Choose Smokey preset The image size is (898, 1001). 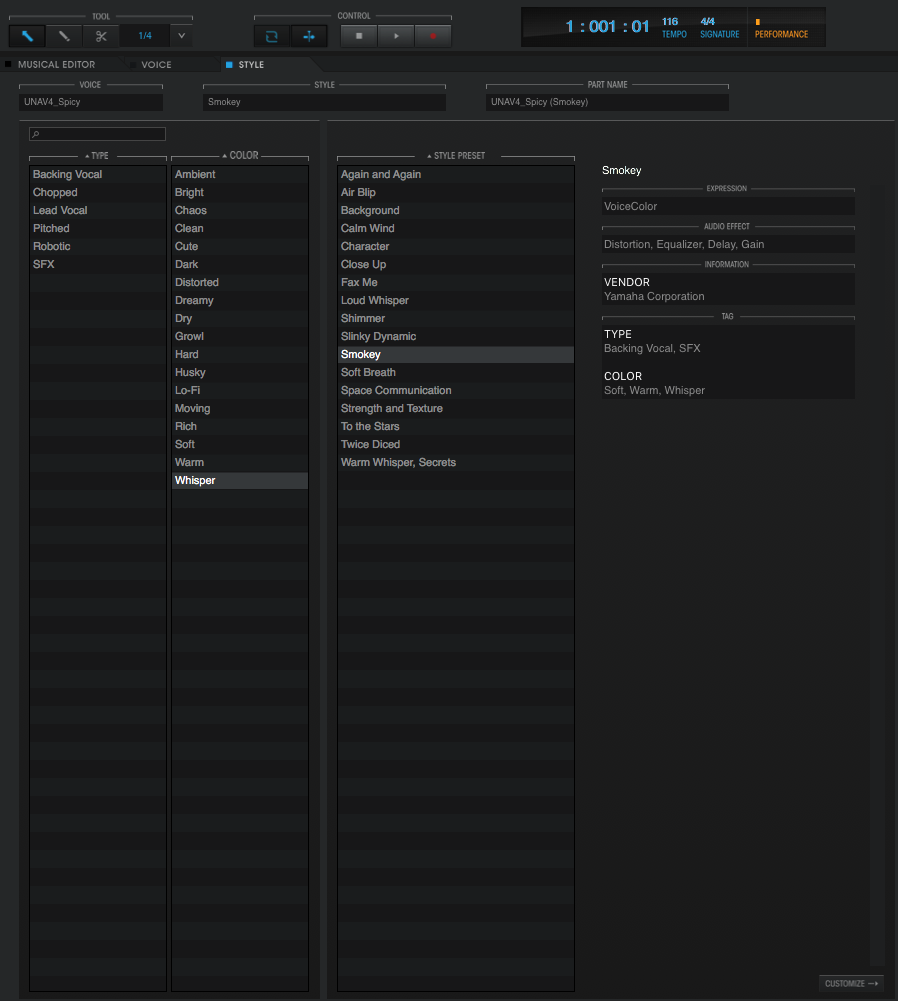click(456, 354)
